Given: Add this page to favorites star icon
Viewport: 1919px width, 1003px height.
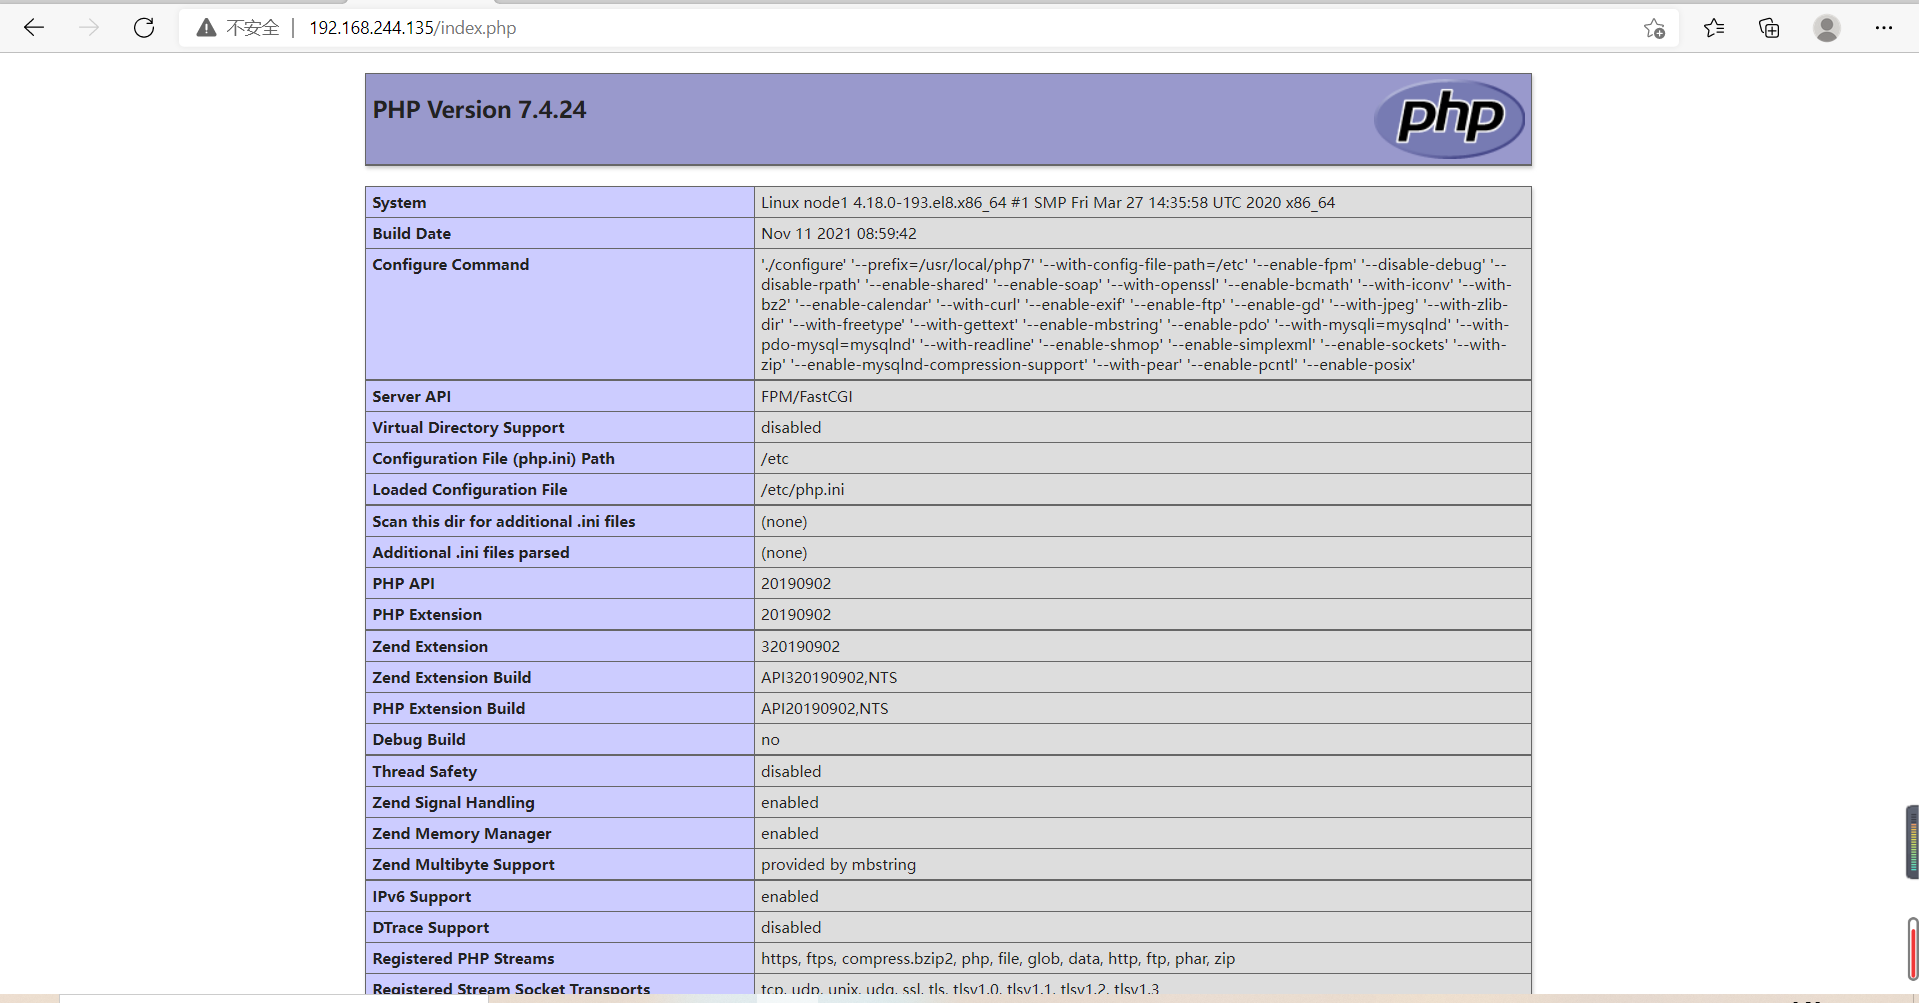Looking at the screenshot, I should tap(1654, 28).
